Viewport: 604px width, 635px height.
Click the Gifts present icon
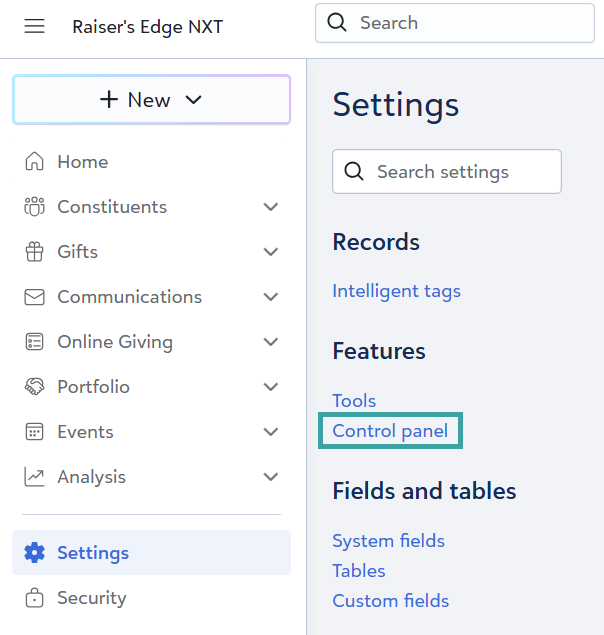point(35,252)
